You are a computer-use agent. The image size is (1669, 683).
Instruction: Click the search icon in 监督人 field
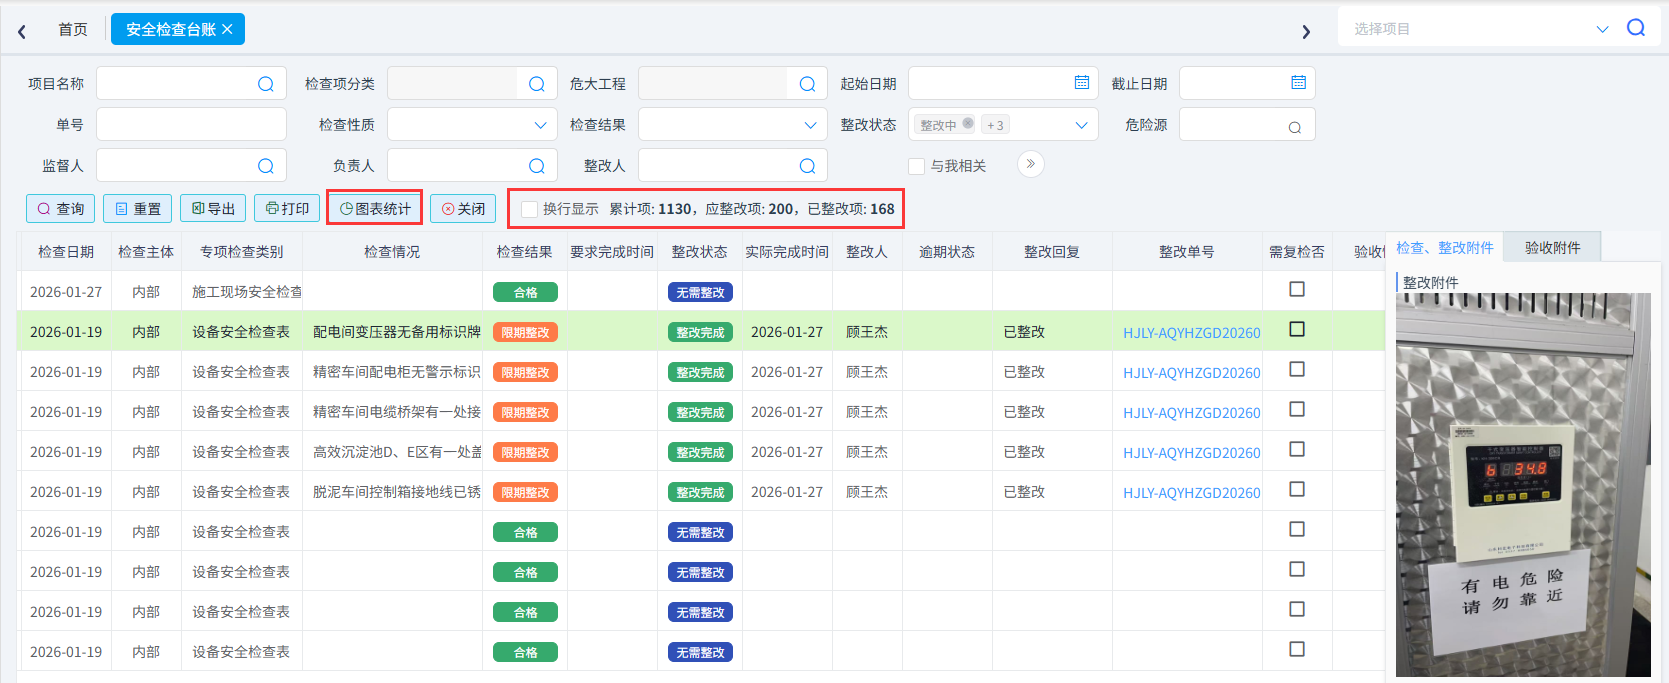pyautogui.click(x=265, y=166)
